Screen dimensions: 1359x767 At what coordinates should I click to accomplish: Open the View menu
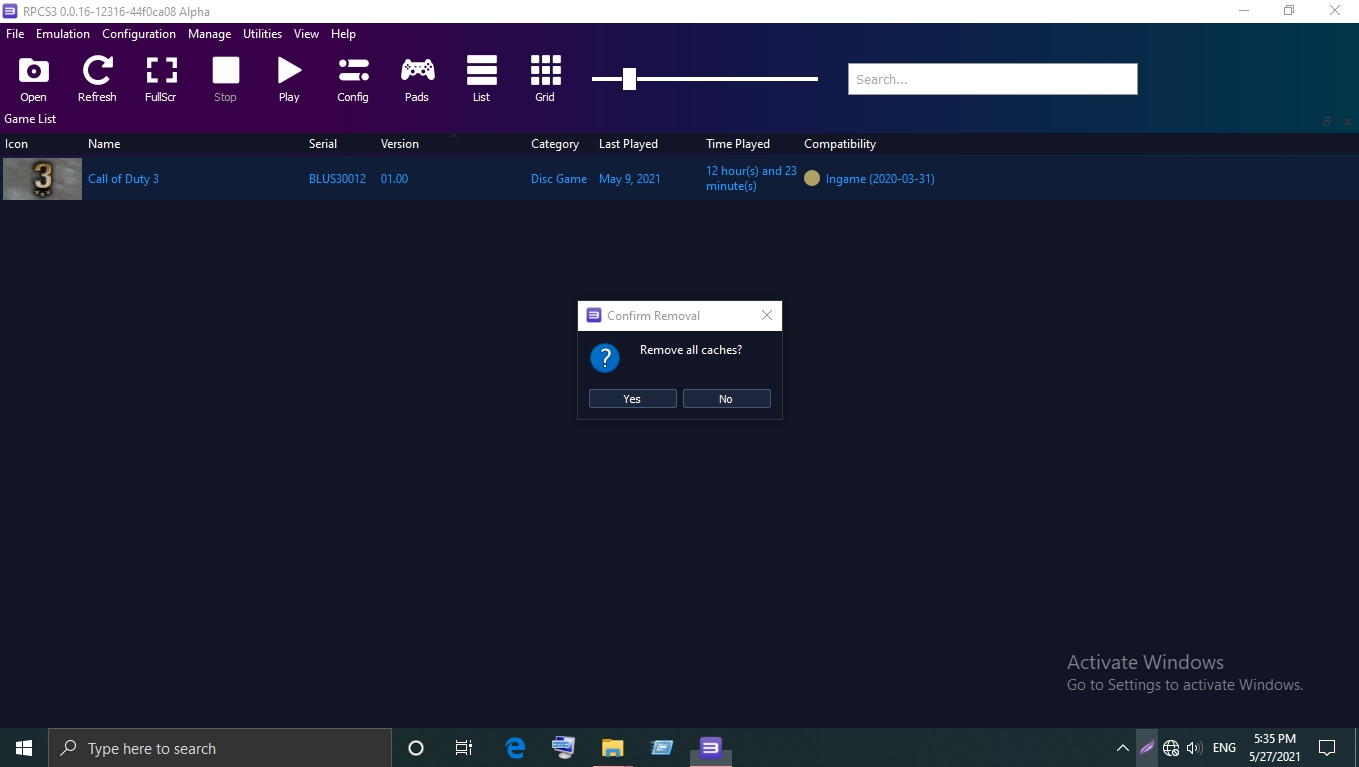[x=306, y=34]
